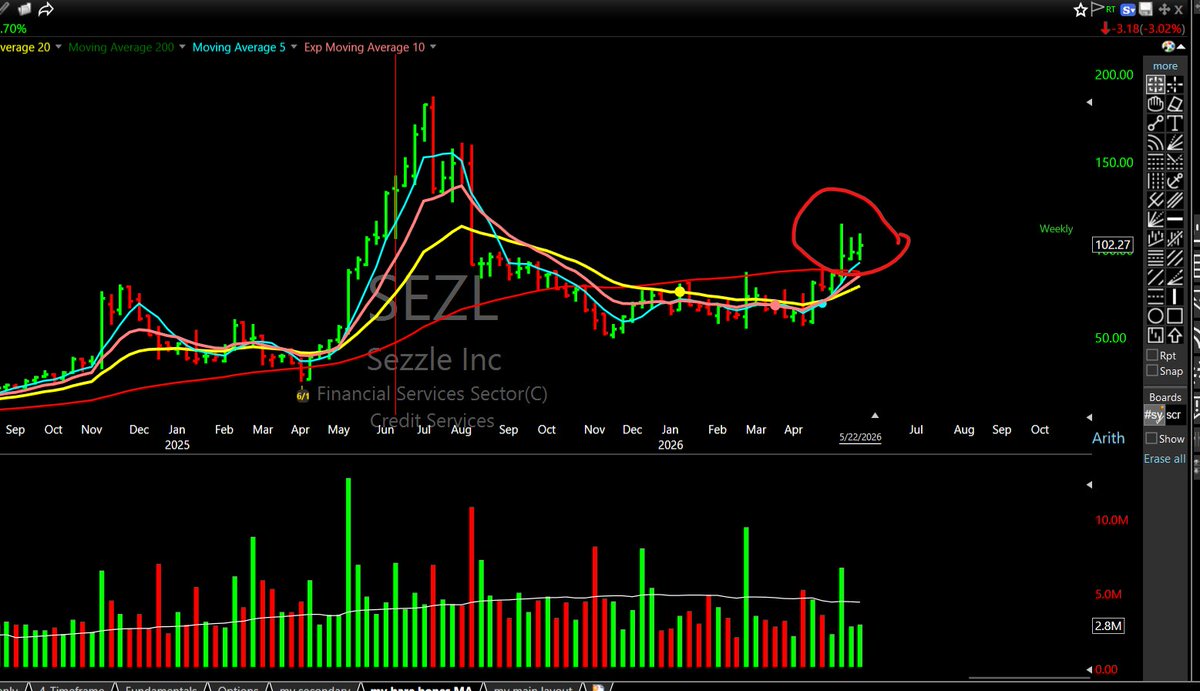
Task: Click the yellow dot on moving average line
Action: (680, 292)
